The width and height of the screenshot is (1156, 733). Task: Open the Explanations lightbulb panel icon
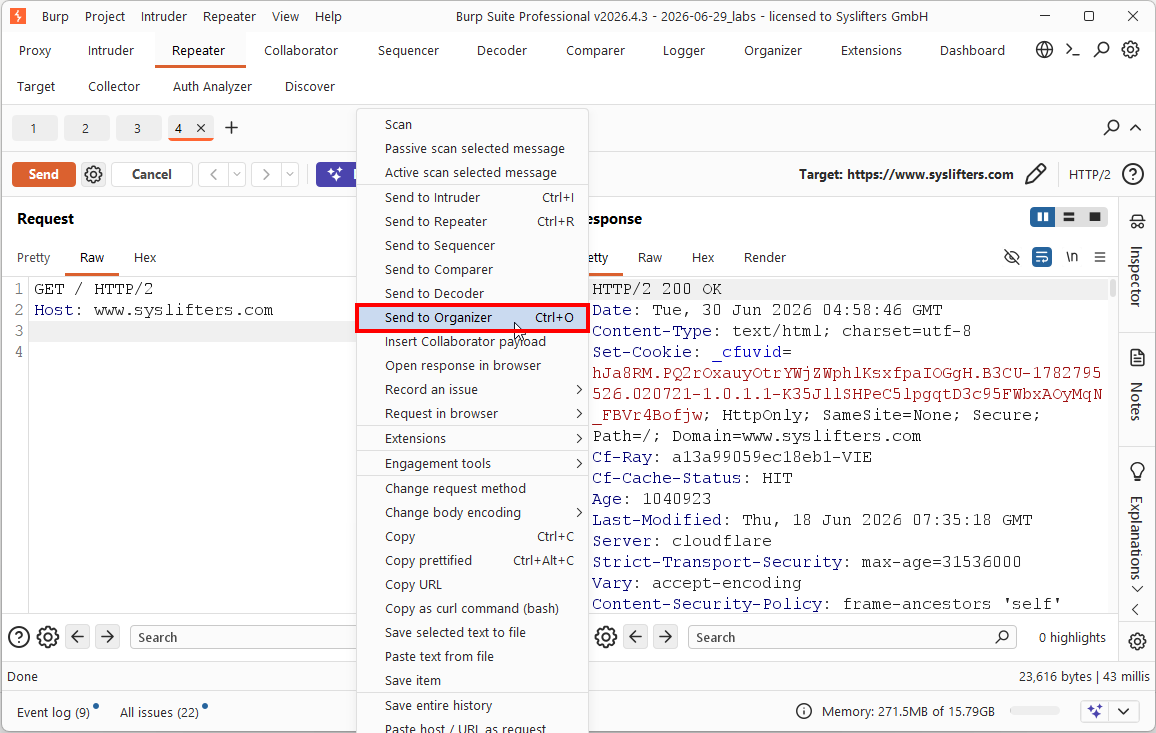tap(1137, 471)
